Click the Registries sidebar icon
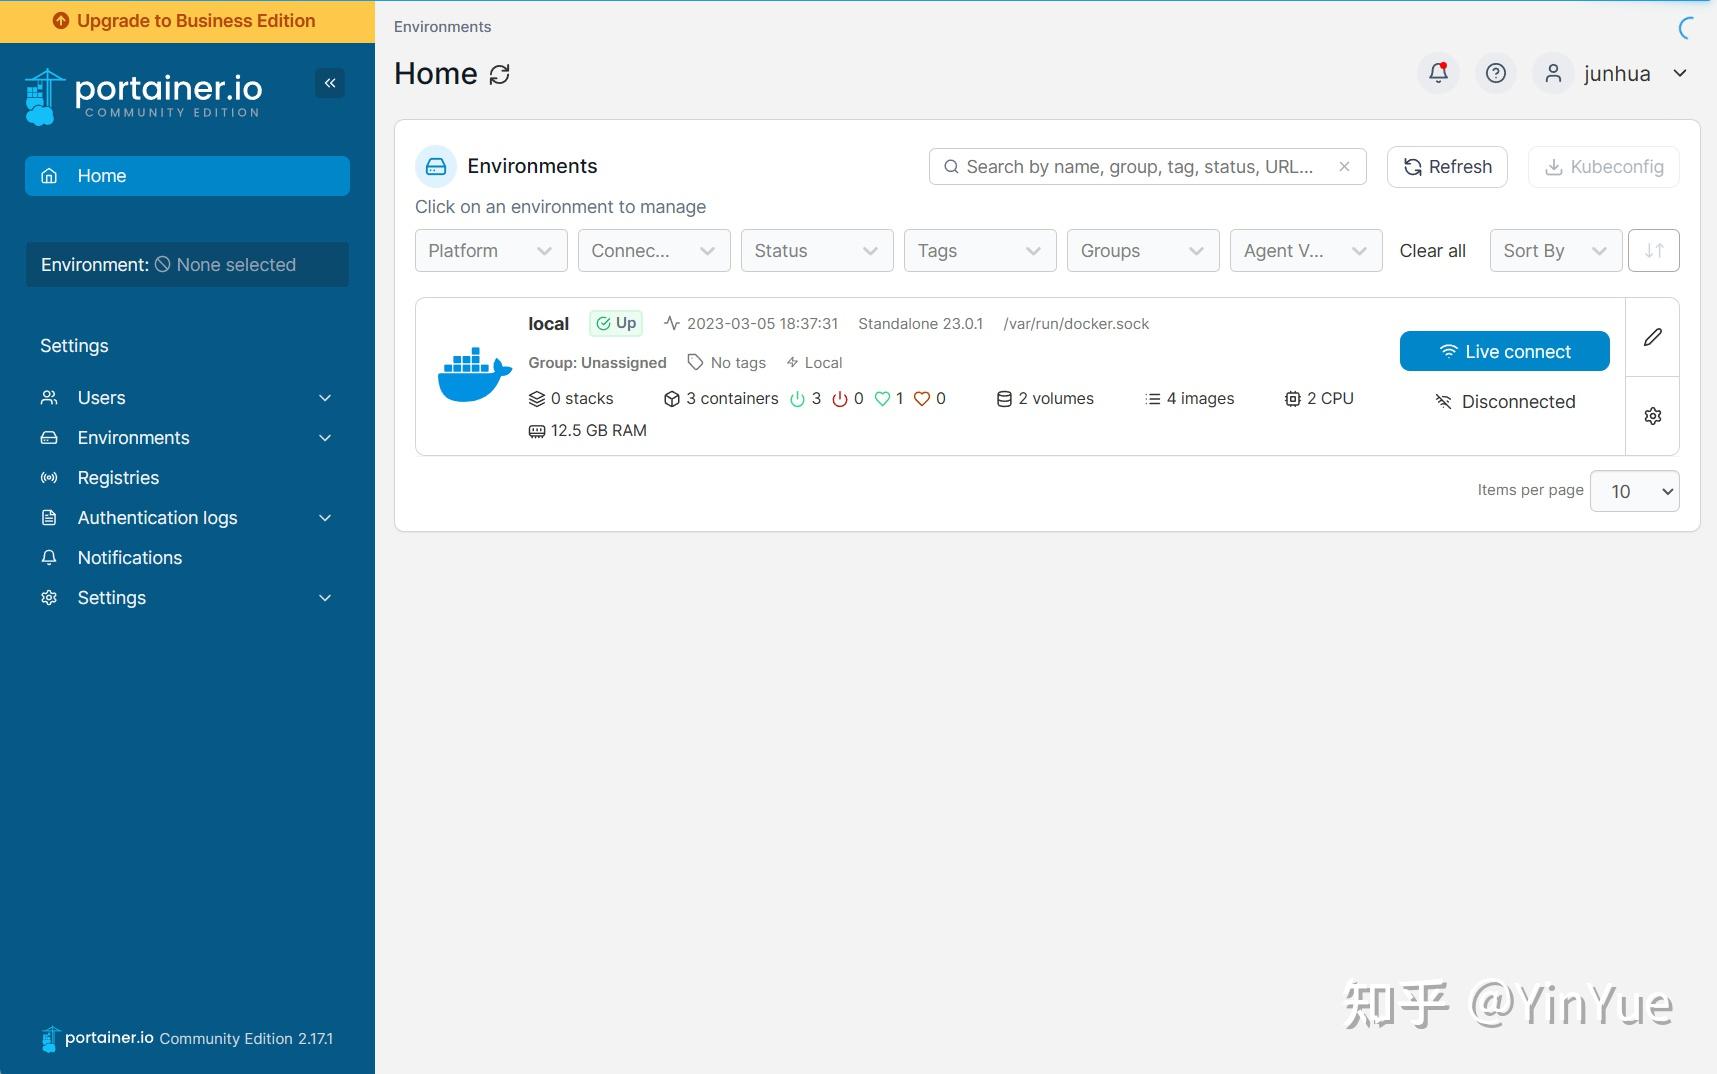Screen dimensions: 1717x1074 [49, 477]
